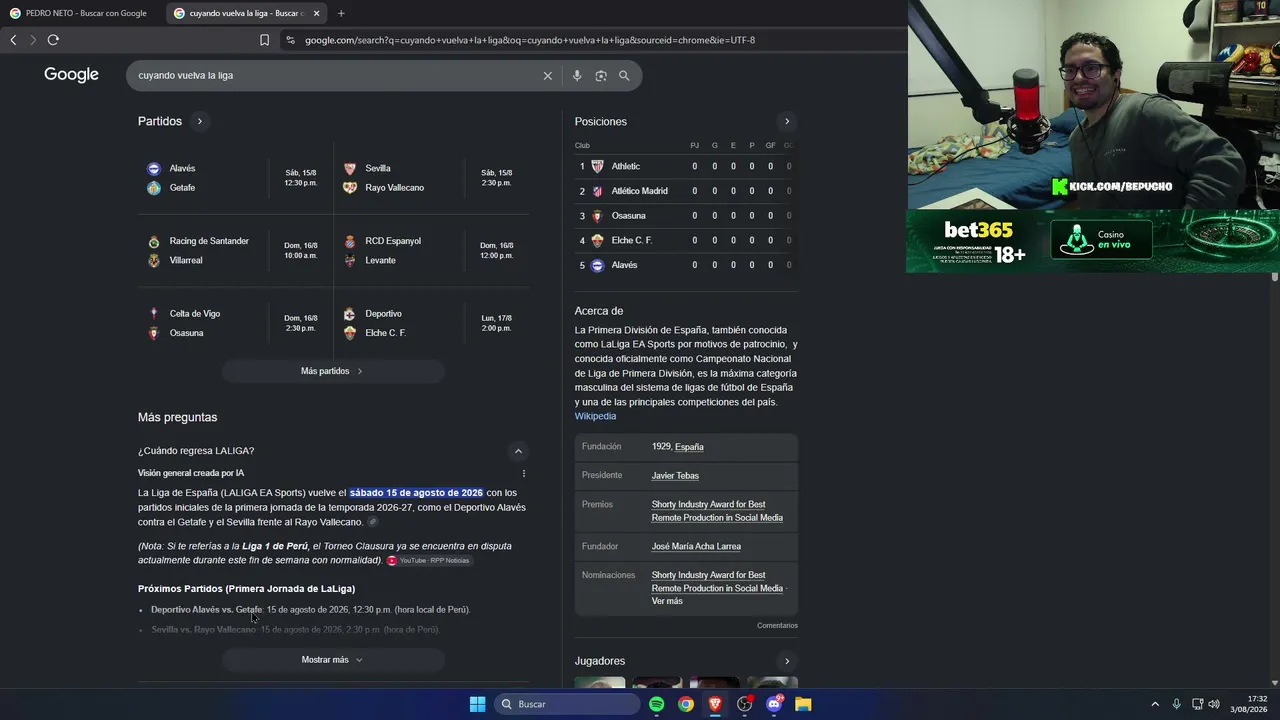Go back to the previous page
The image size is (1280, 720).
tap(13, 40)
